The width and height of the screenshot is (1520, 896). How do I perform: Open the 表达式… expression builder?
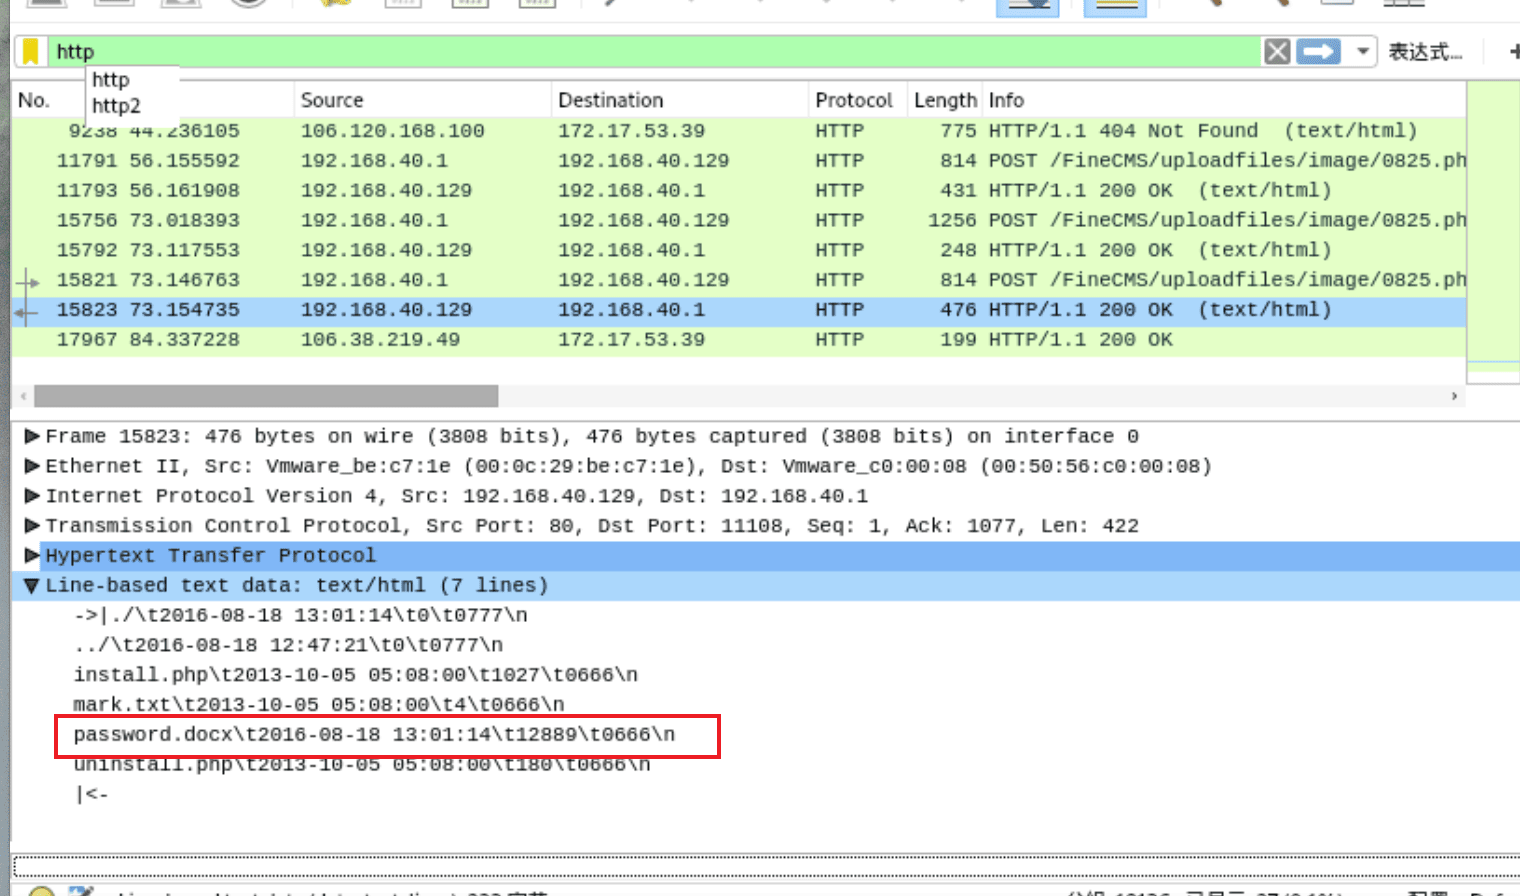click(1425, 51)
